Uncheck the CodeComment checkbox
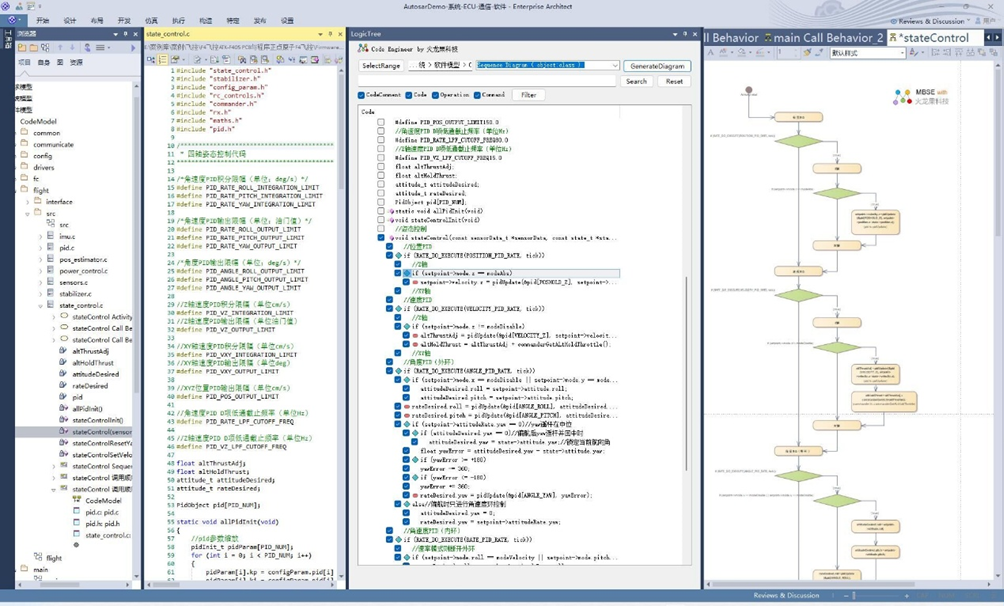 tap(362, 95)
